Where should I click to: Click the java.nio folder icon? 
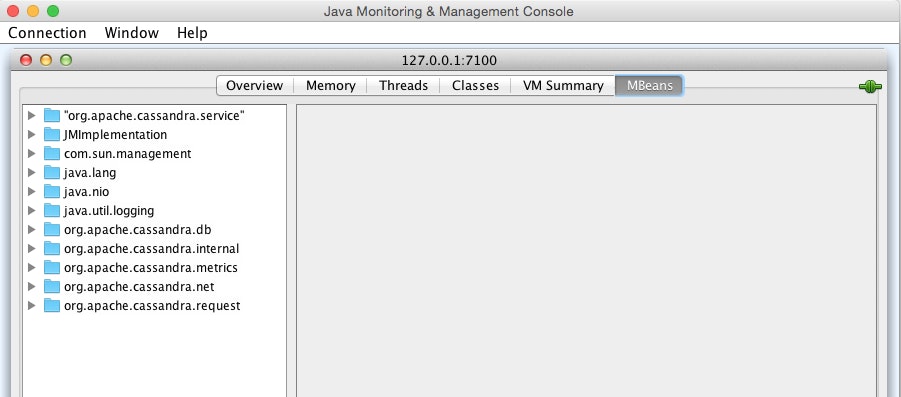52,191
